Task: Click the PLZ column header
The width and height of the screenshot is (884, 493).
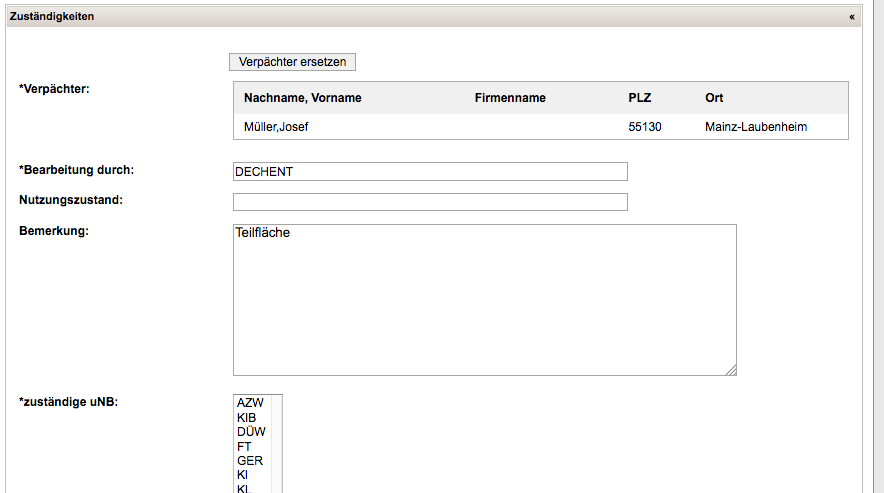Action: pyautogui.click(x=638, y=98)
